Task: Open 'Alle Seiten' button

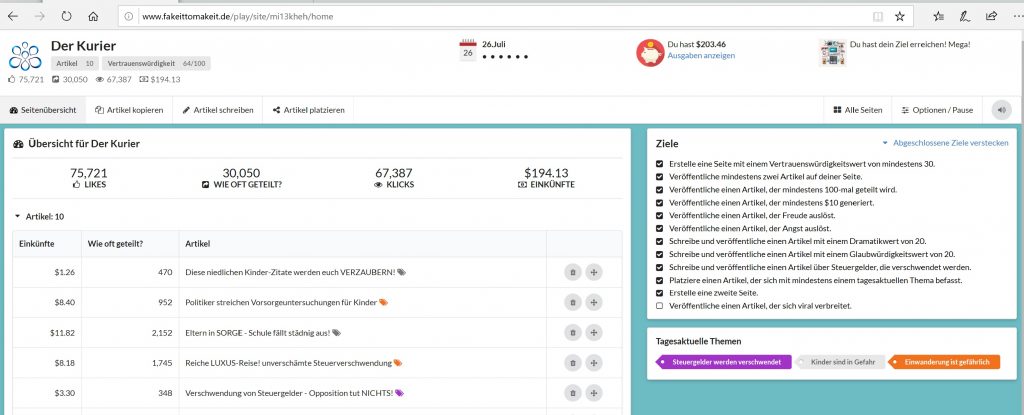Action: coord(857,109)
